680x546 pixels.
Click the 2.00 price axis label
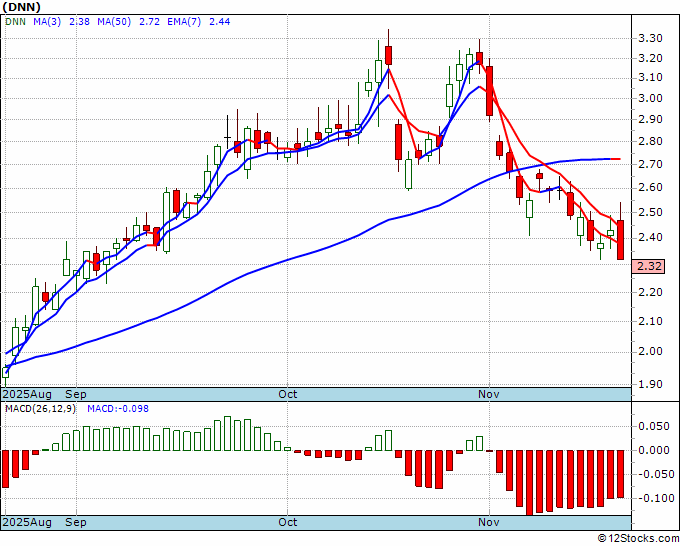[x=651, y=351]
